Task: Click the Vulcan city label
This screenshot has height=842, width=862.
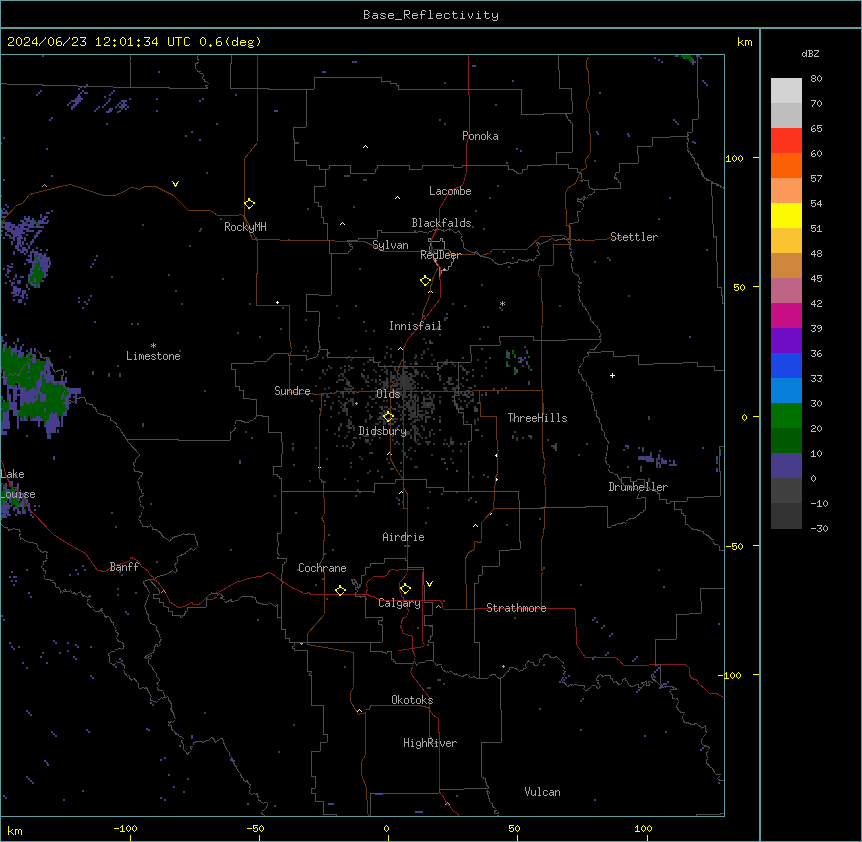Action: point(542,792)
